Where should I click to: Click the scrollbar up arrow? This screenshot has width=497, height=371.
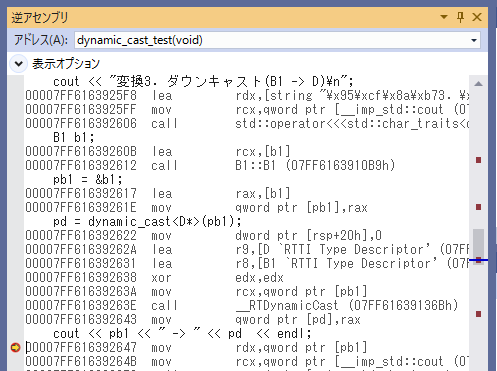tap(478, 84)
